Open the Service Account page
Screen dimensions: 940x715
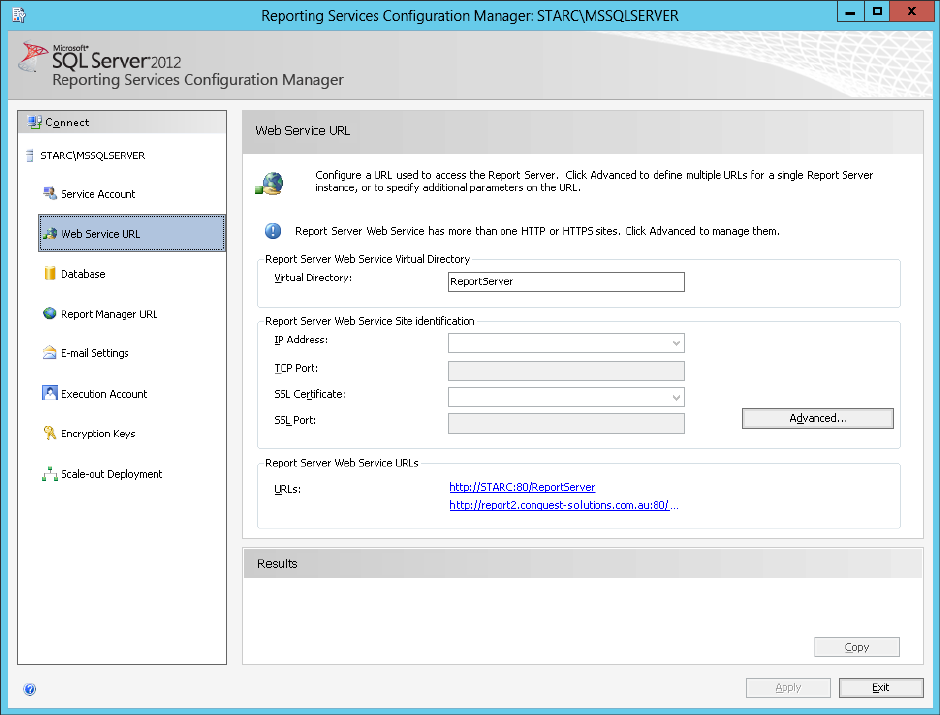[x=98, y=194]
